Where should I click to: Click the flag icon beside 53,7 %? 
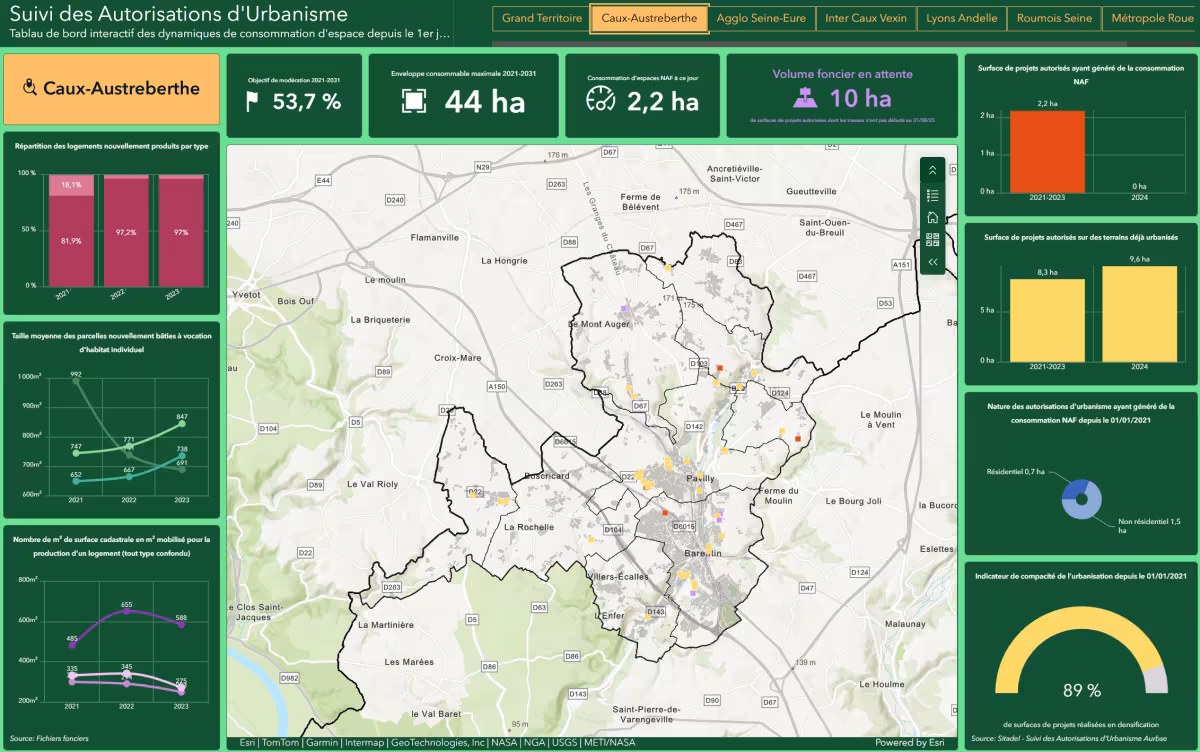point(253,101)
